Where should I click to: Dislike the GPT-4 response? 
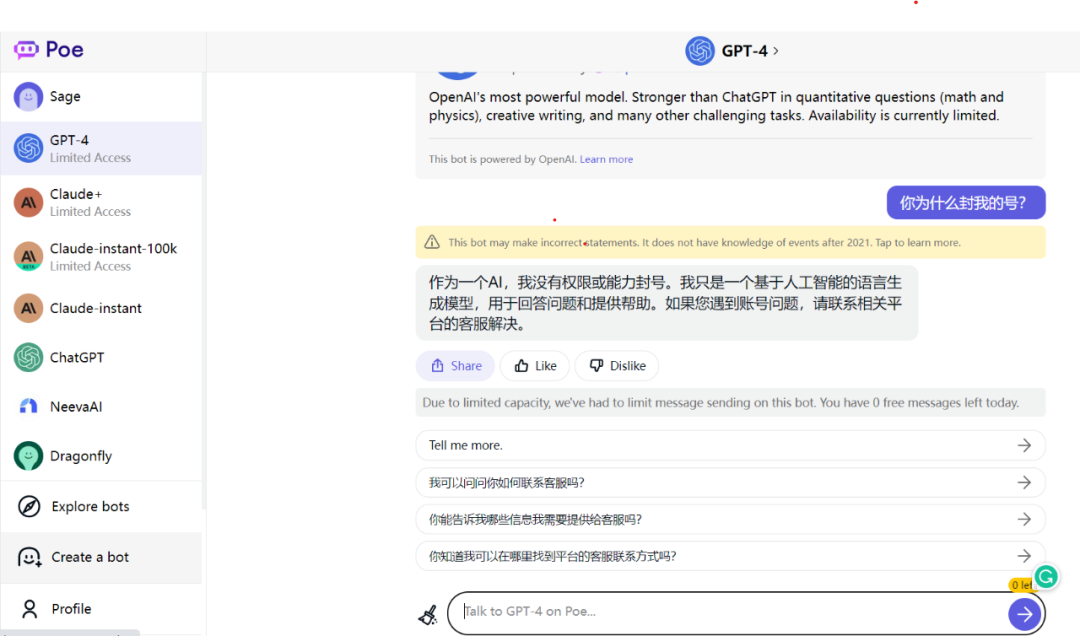[616, 365]
